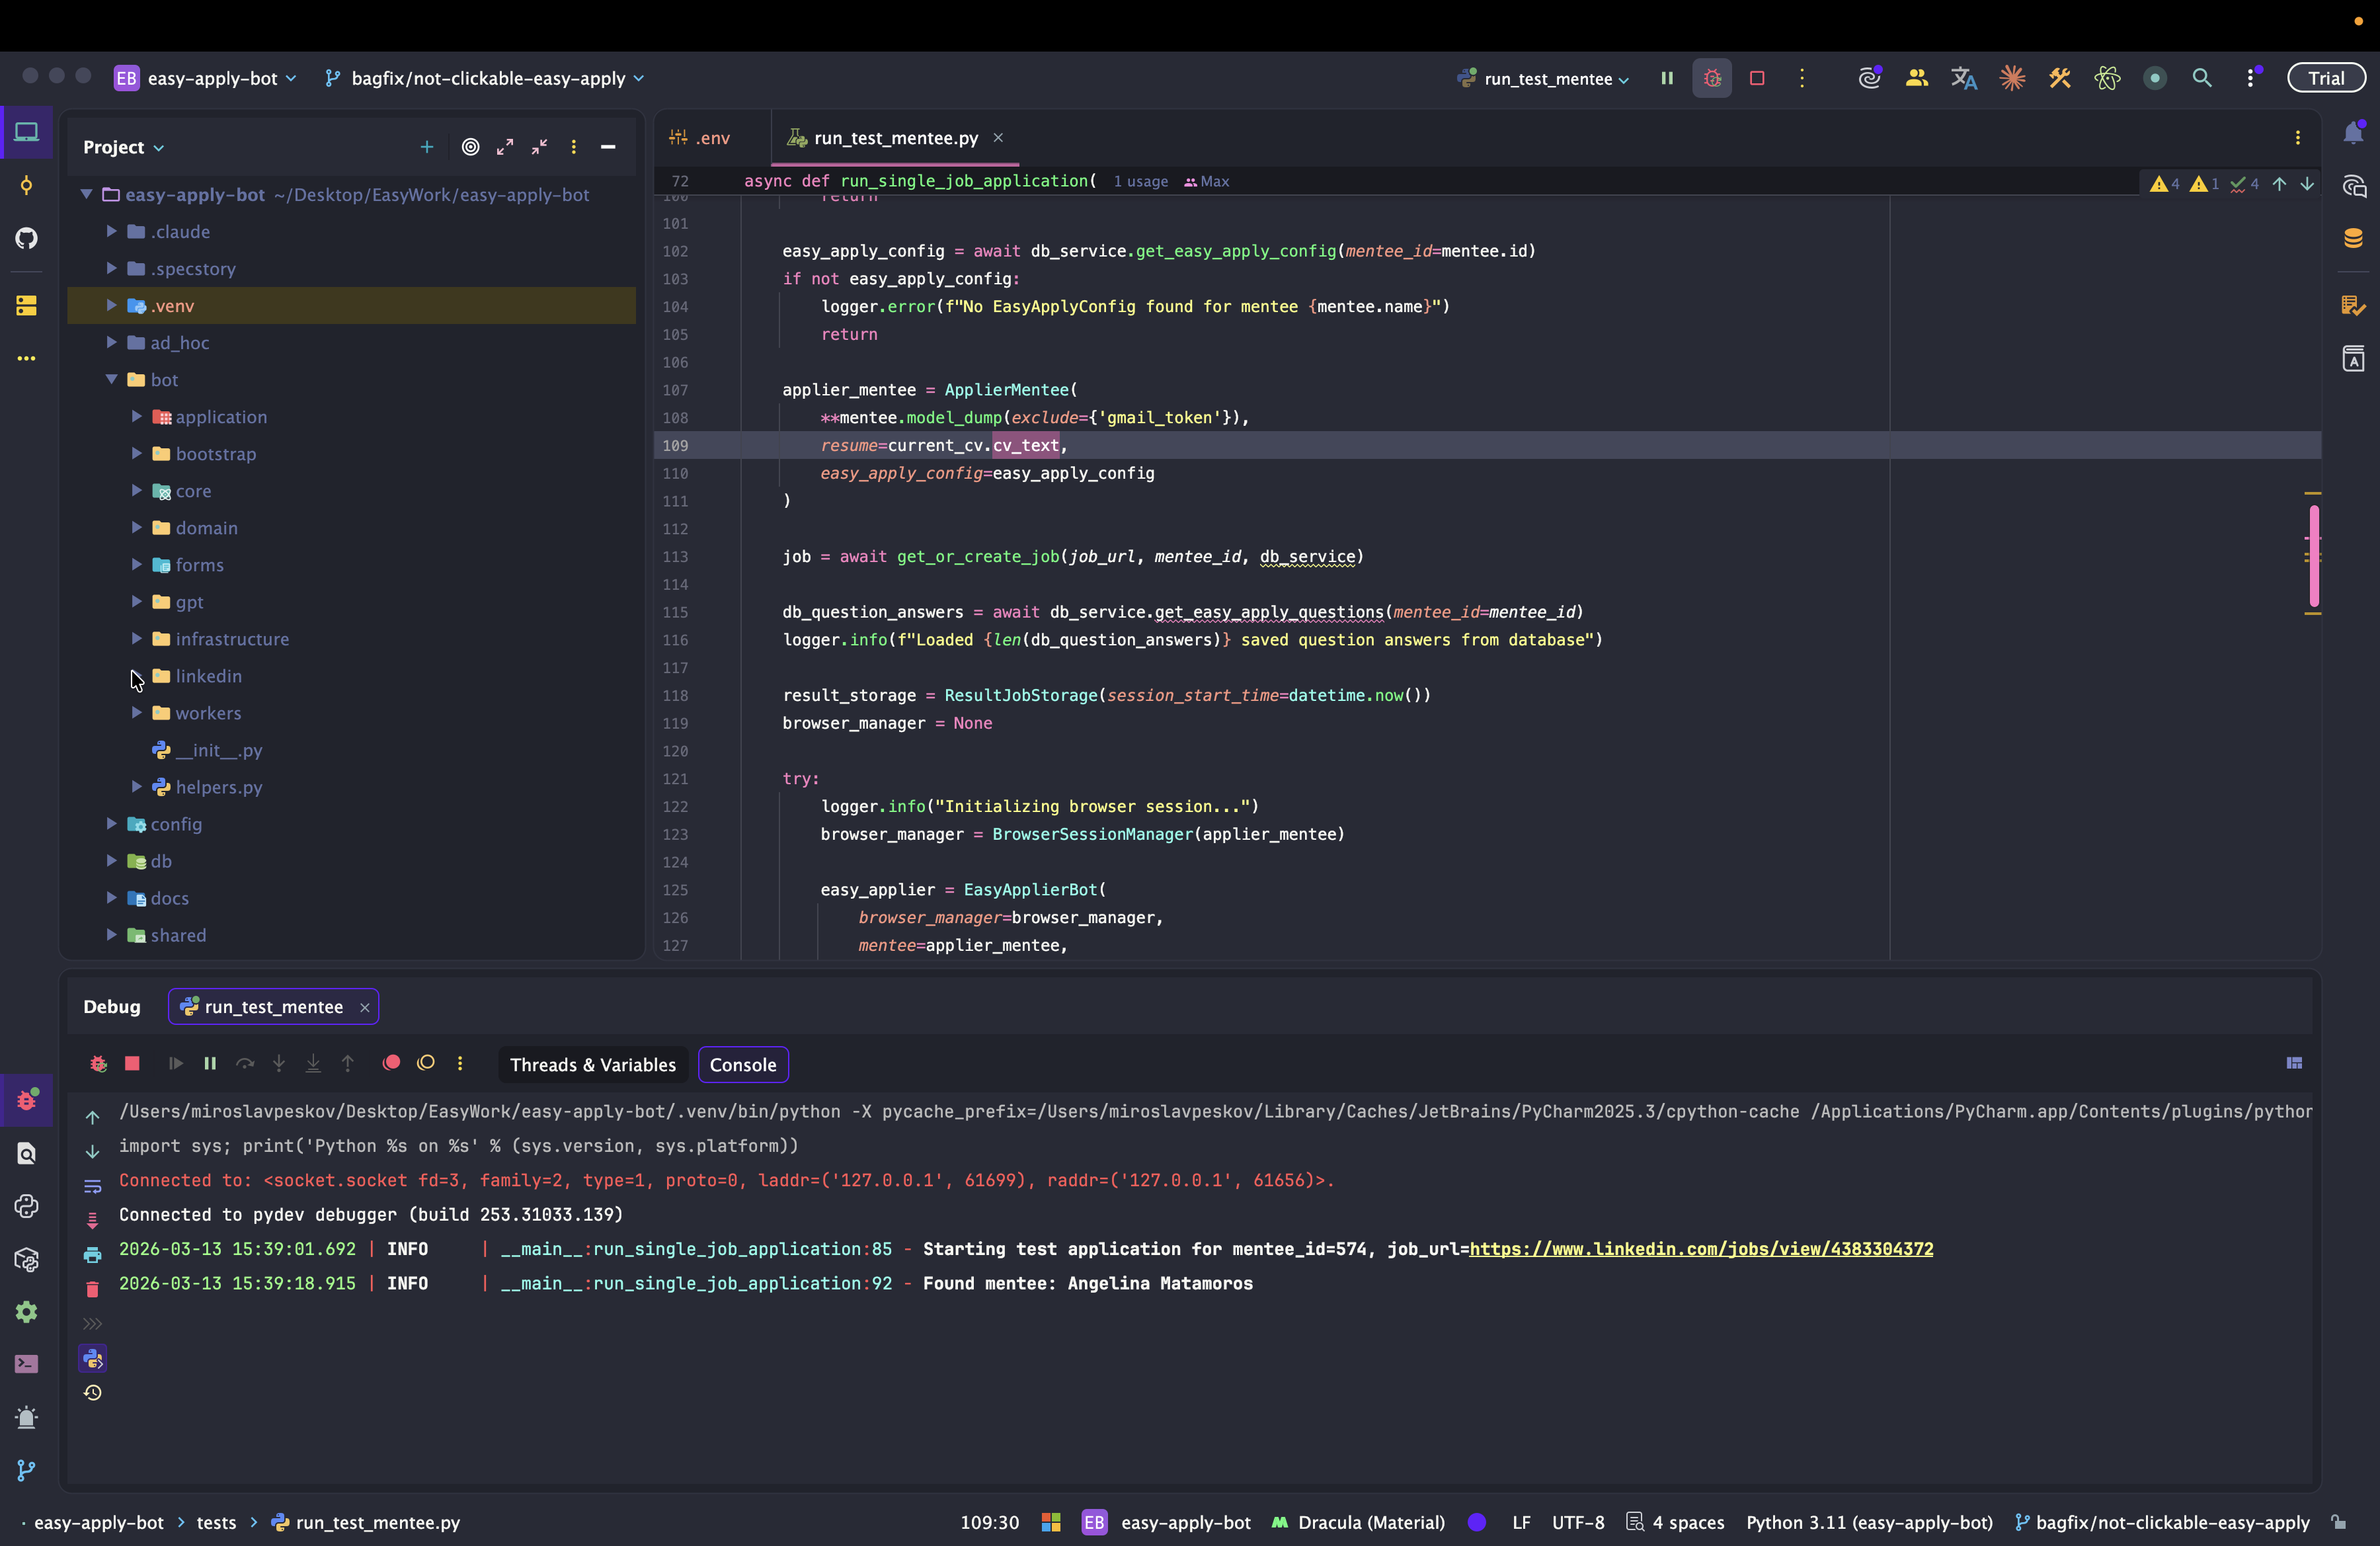Open the Commit tool window icon
The height and width of the screenshot is (1546, 2380).
tap(27, 186)
